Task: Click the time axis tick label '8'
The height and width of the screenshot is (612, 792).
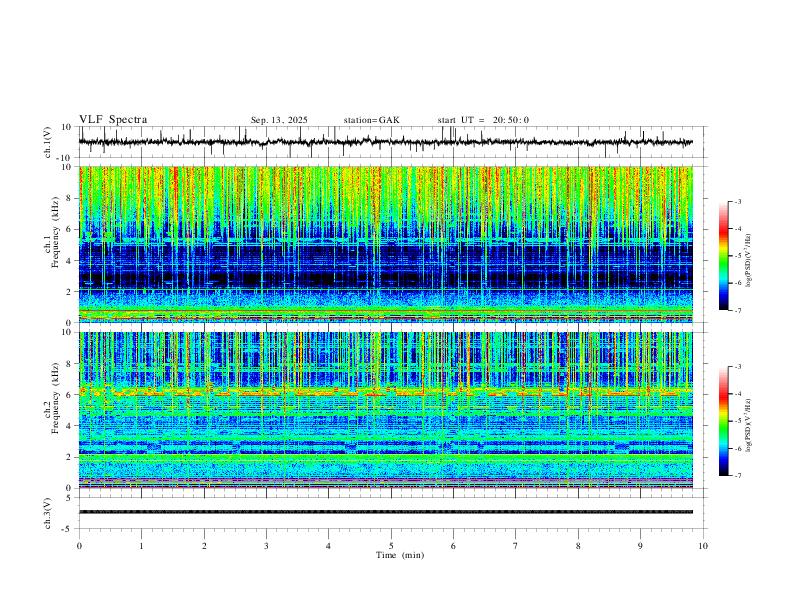Action: pos(578,546)
